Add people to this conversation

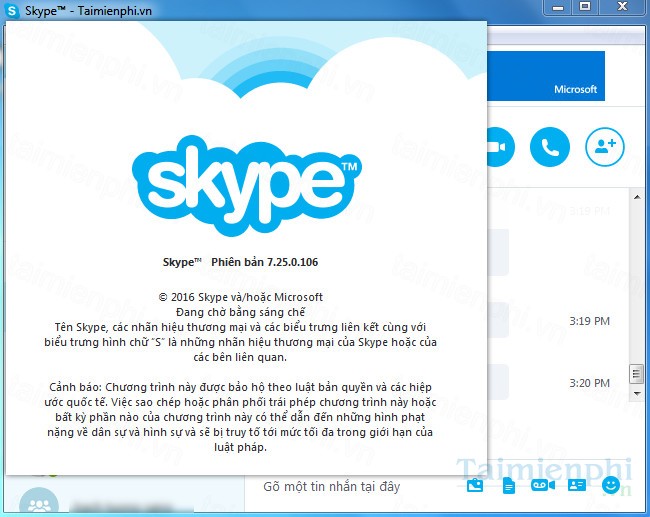click(x=605, y=147)
